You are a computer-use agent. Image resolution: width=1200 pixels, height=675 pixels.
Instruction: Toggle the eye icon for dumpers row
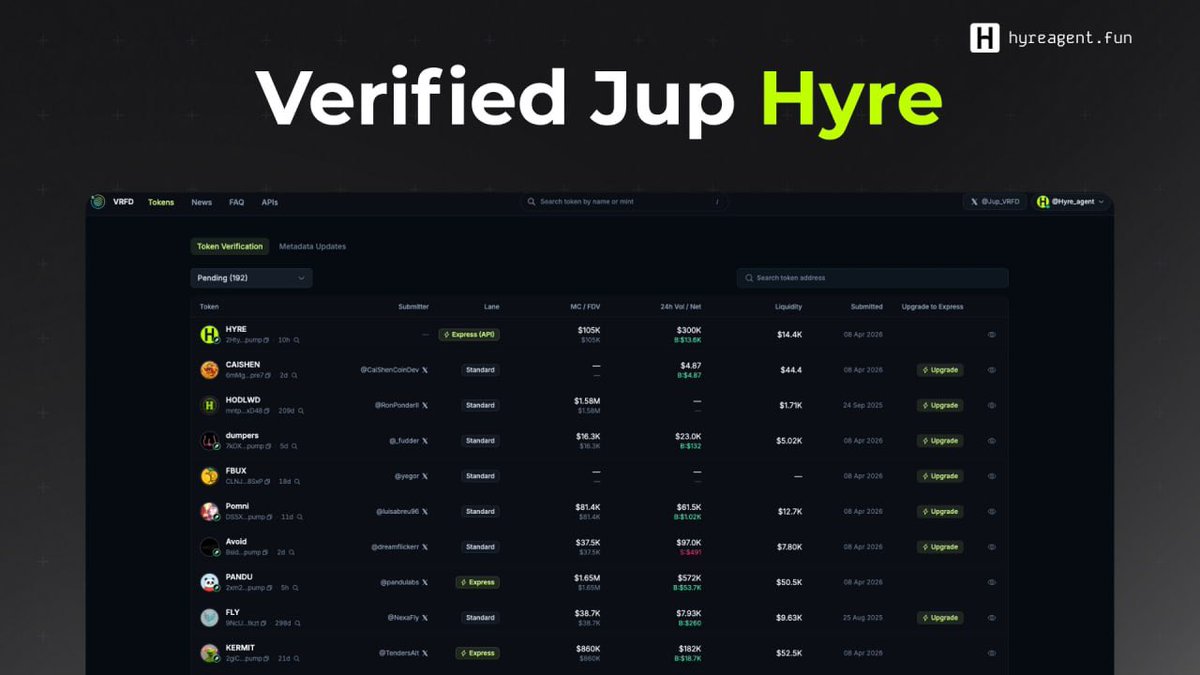(x=992, y=441)
